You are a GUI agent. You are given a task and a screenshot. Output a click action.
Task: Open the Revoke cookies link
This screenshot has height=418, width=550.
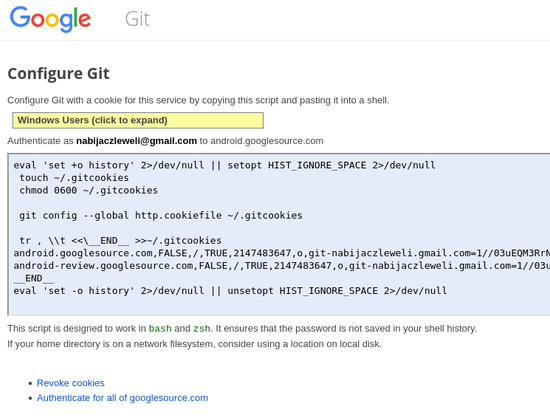[71, 383]
